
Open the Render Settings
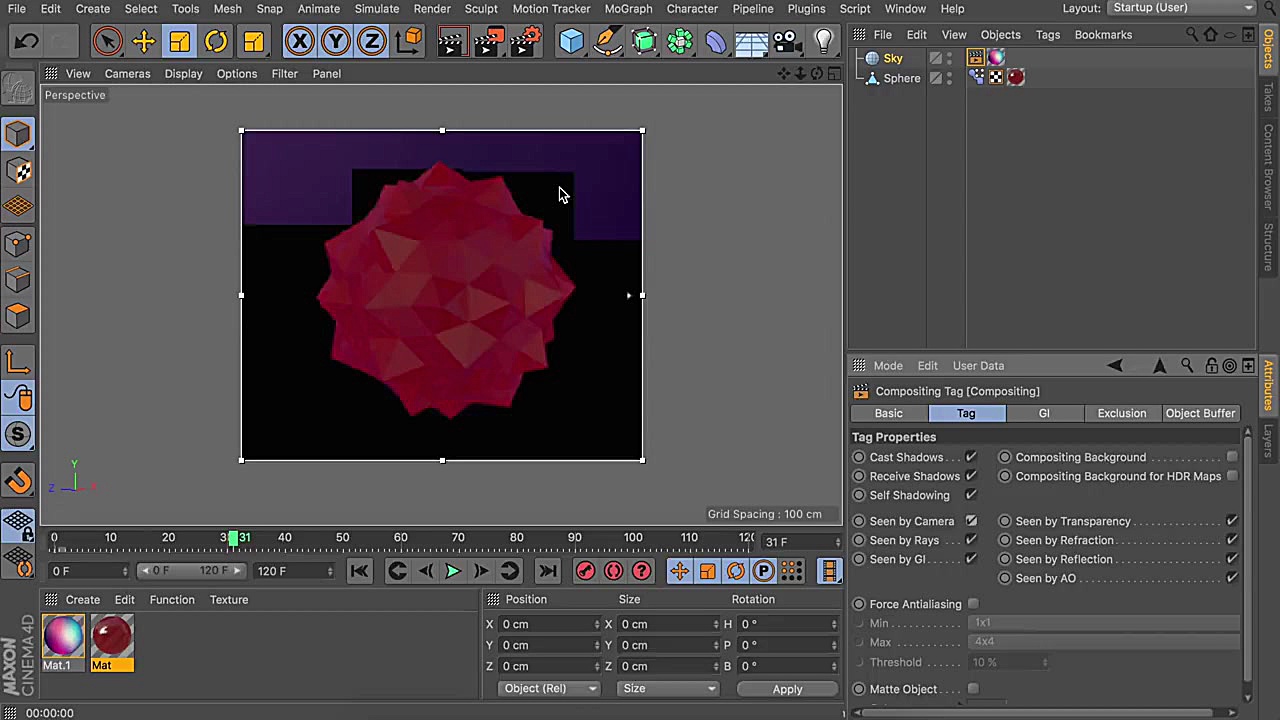[x=527, y=40]
